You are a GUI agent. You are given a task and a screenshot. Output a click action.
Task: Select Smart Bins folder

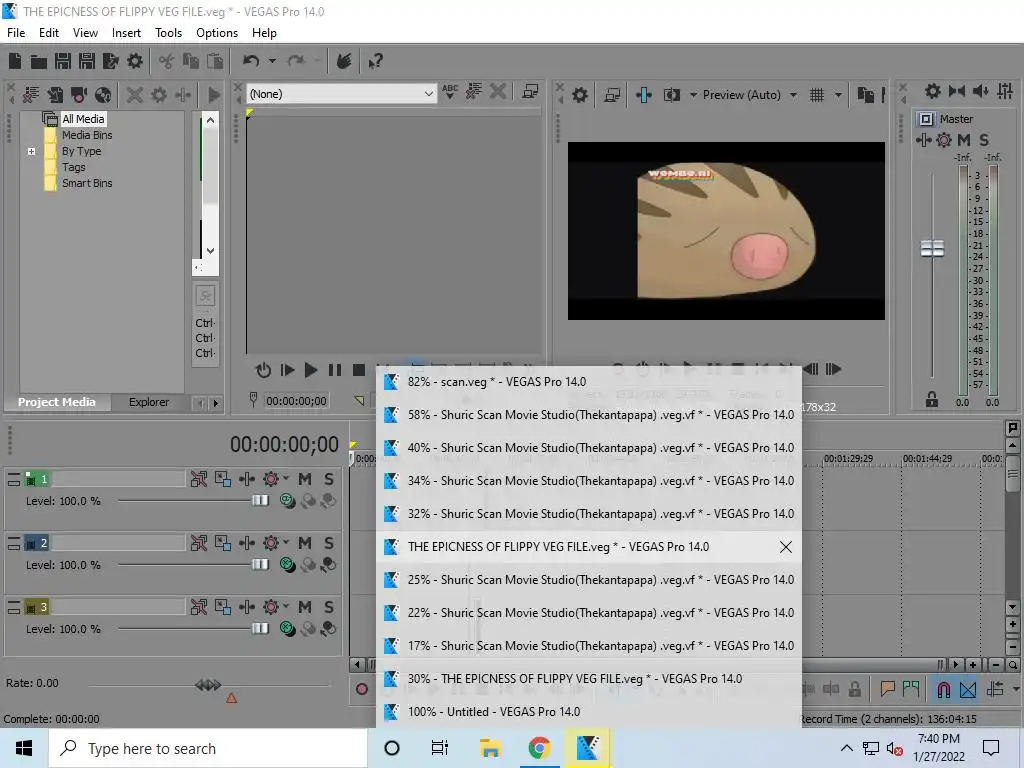pos(87,183)
